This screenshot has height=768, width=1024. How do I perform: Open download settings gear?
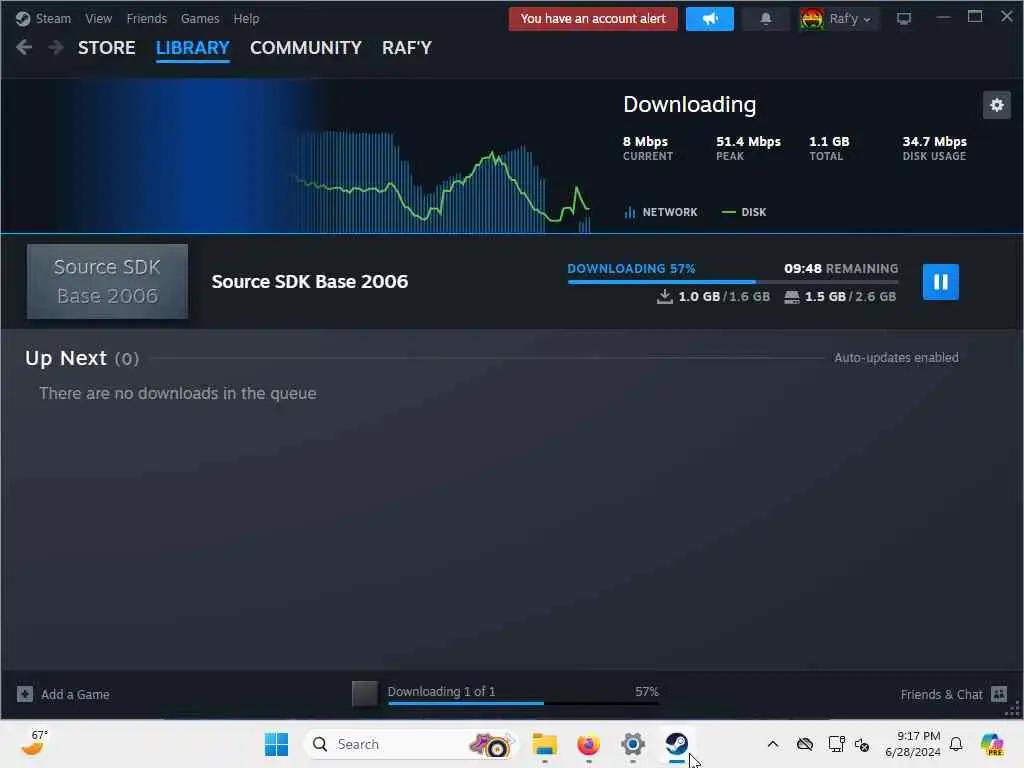pos(997,105)
